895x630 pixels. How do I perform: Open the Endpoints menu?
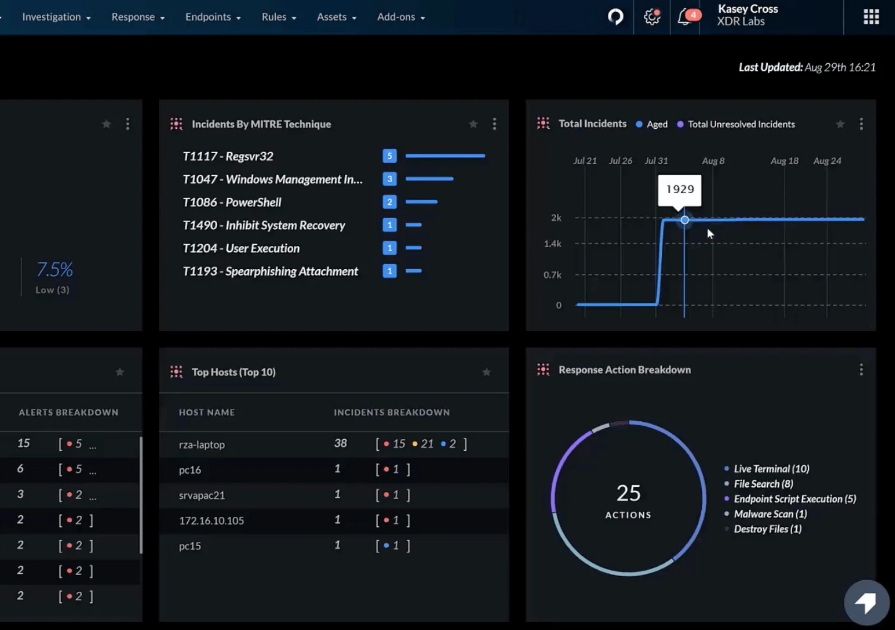pos(213,17)
